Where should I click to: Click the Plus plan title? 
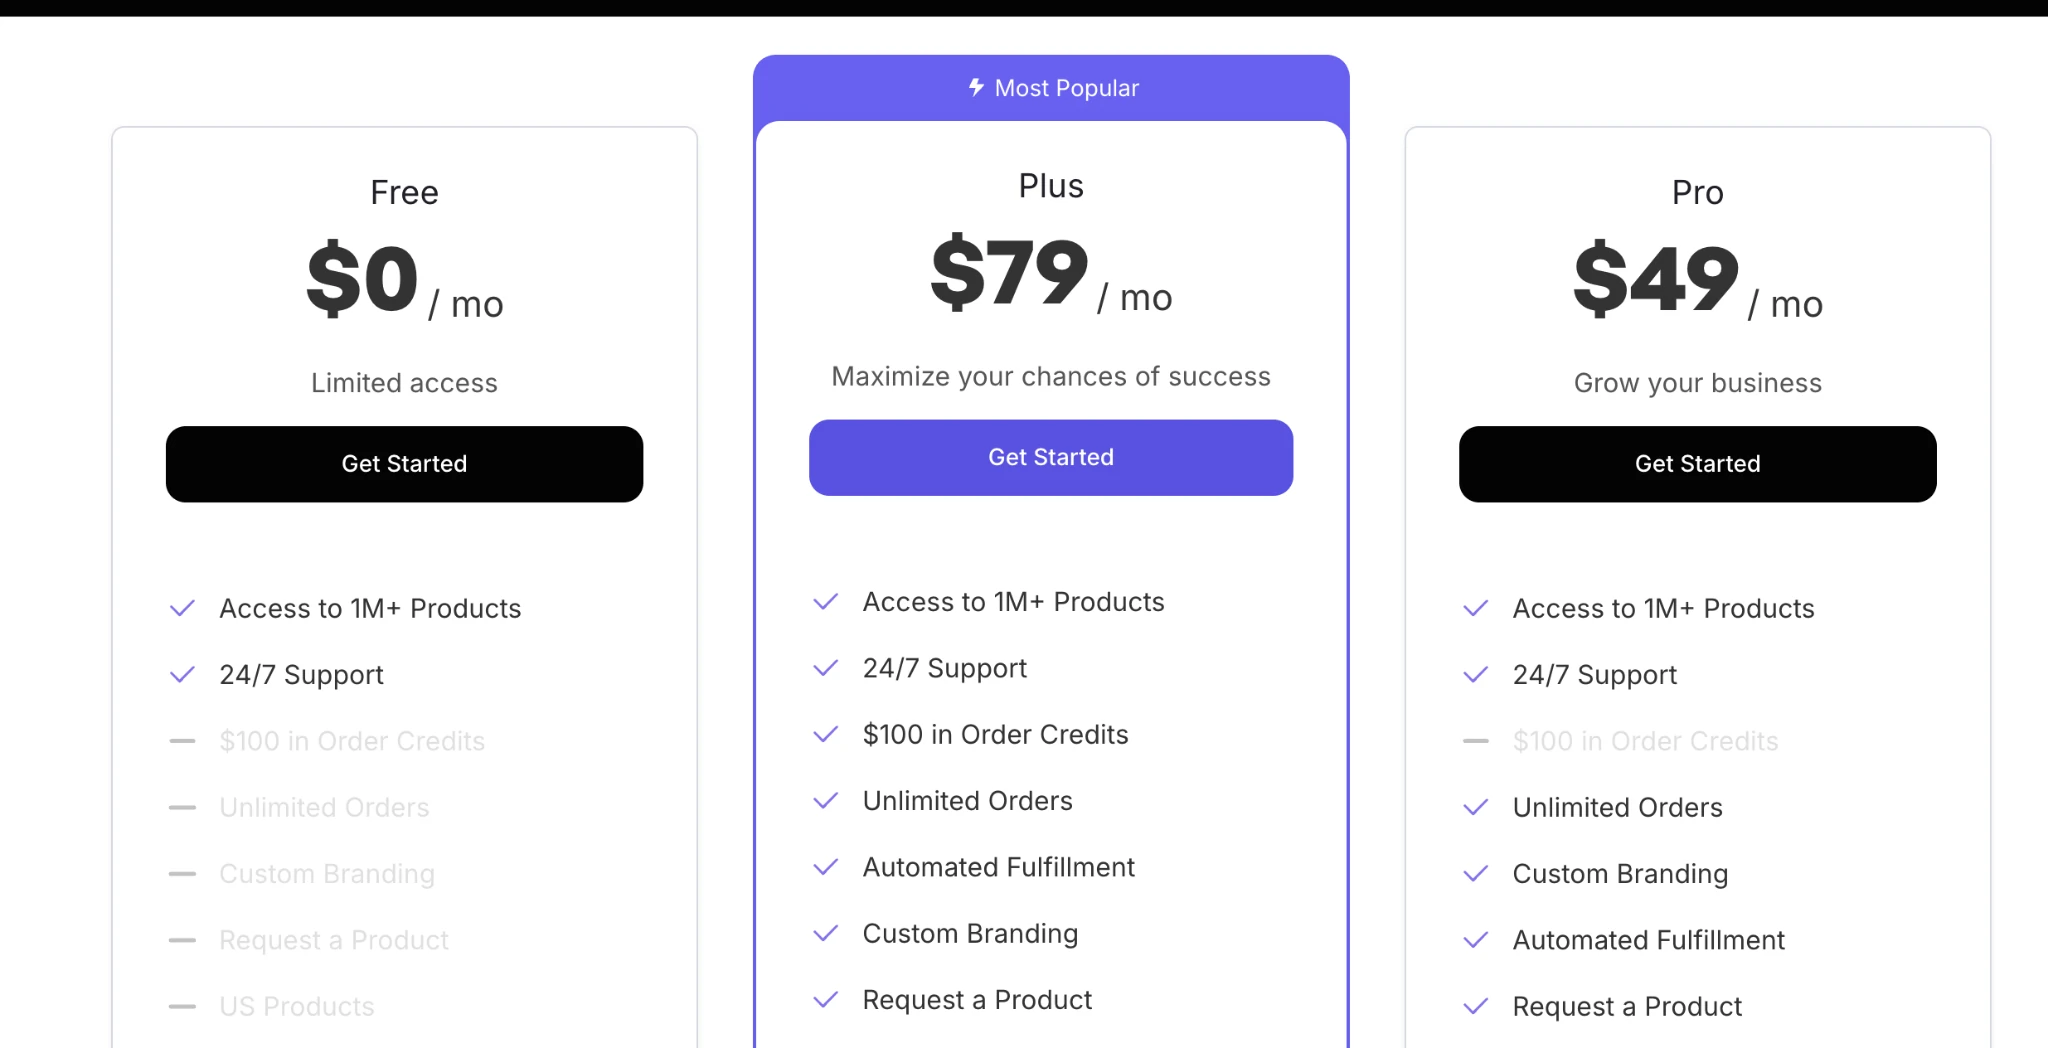pyautogui.click(x=1051, y=185)
